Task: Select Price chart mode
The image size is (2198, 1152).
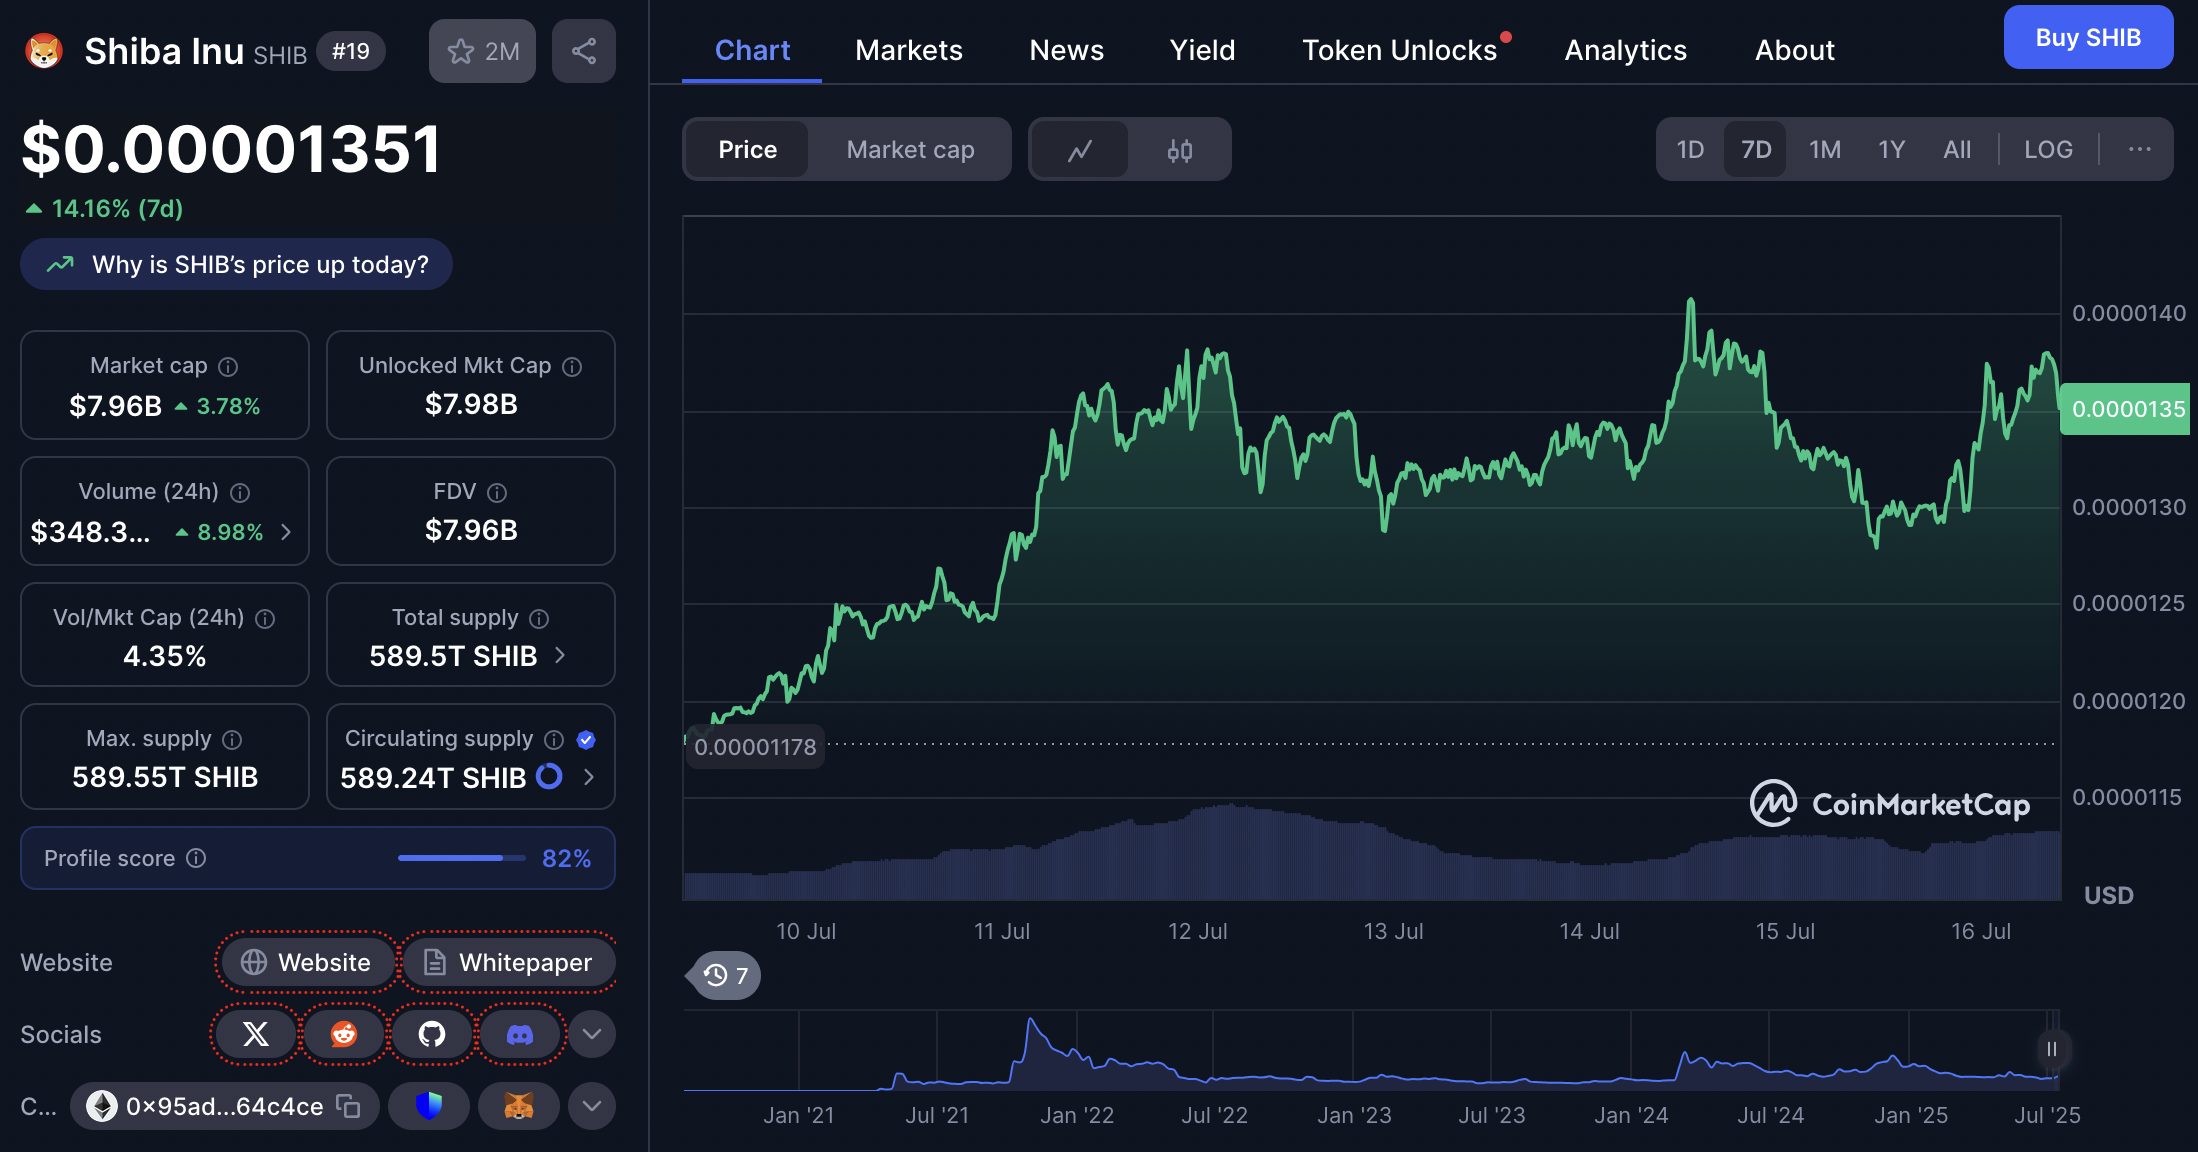Action: click(747, 150)
